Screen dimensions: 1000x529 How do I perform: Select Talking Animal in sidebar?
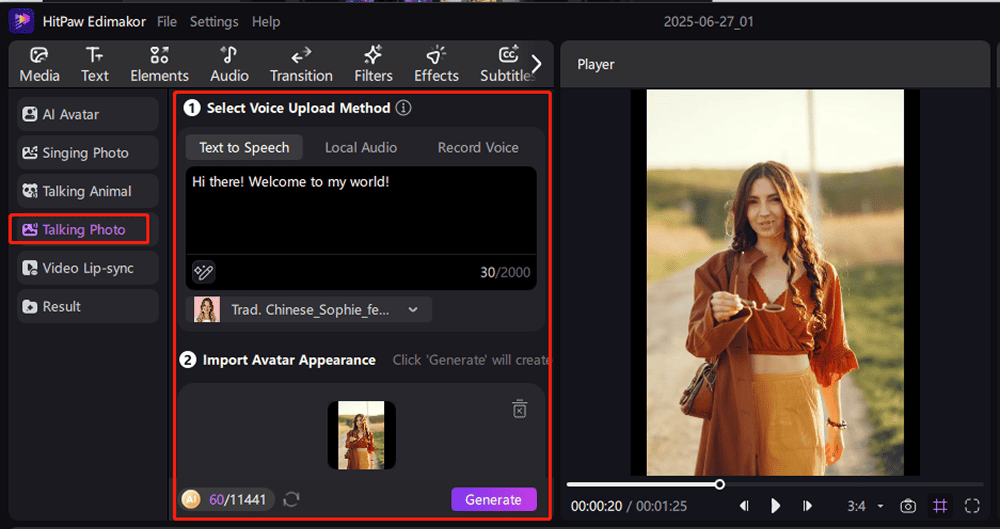[x=88, y=191]
